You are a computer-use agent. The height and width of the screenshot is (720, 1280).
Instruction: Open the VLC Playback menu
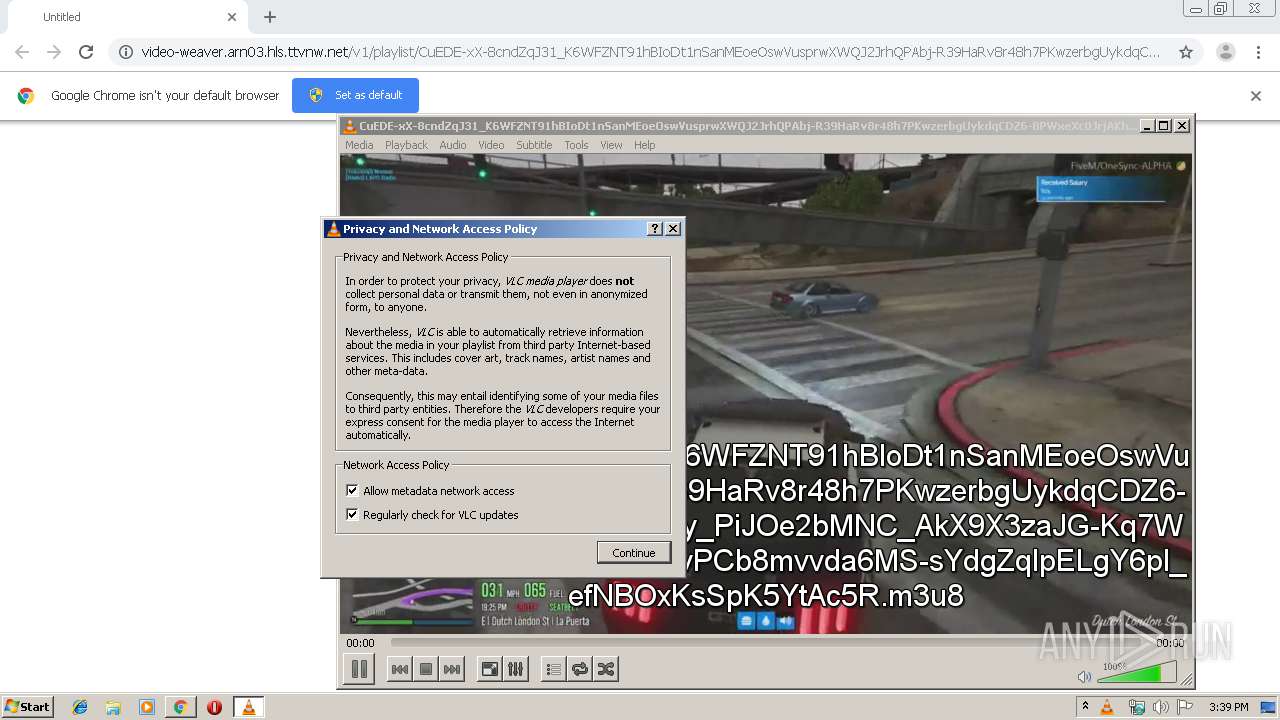point(406,145)
